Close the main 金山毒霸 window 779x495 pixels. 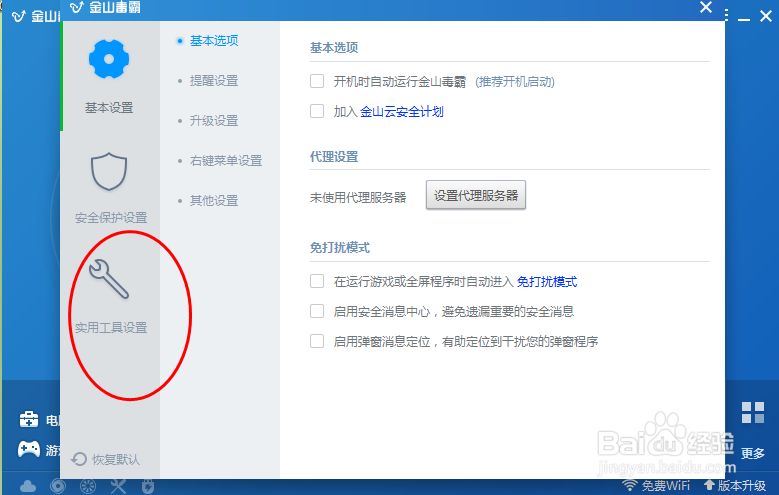point(766,16)
